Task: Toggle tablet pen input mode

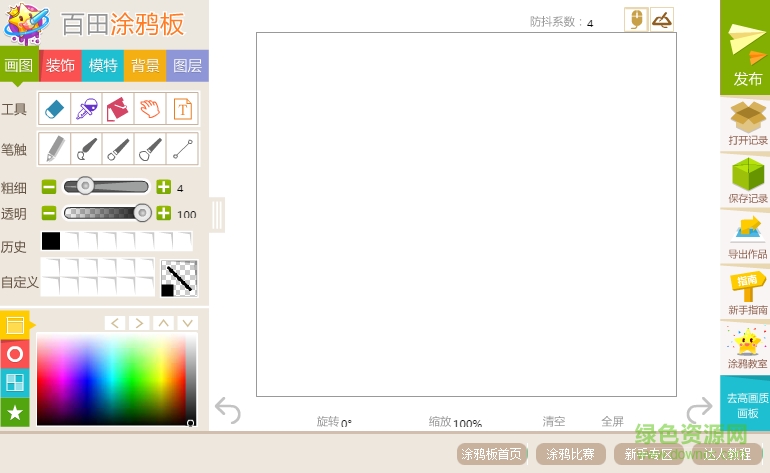Action: (x=661, y=20)
